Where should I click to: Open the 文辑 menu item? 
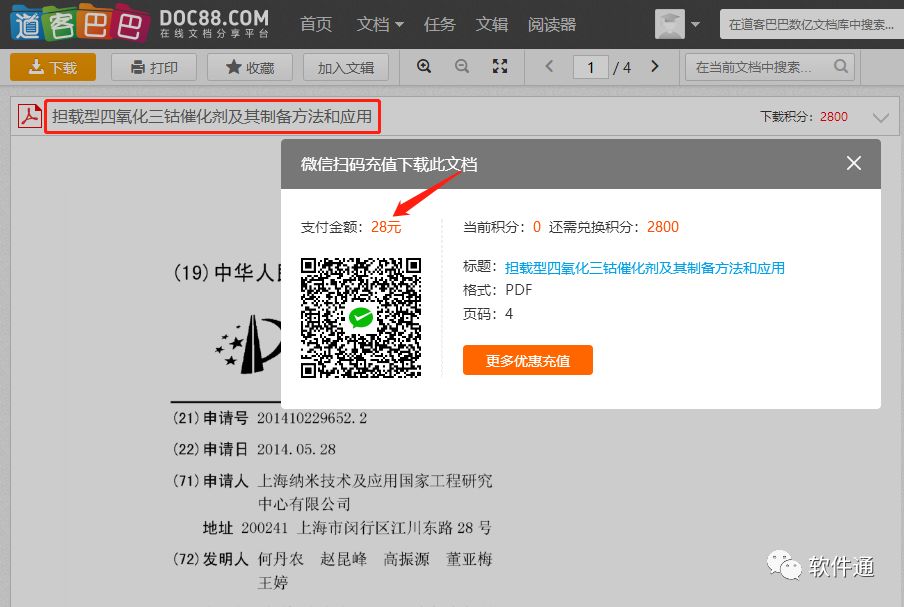pyautogui.click(x=492, y=24)
